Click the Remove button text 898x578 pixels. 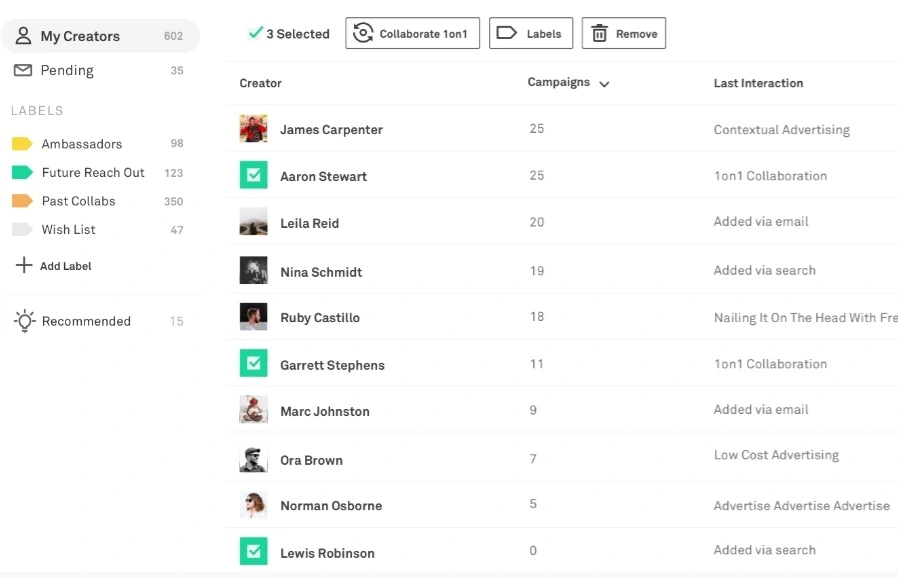(636, 34)
